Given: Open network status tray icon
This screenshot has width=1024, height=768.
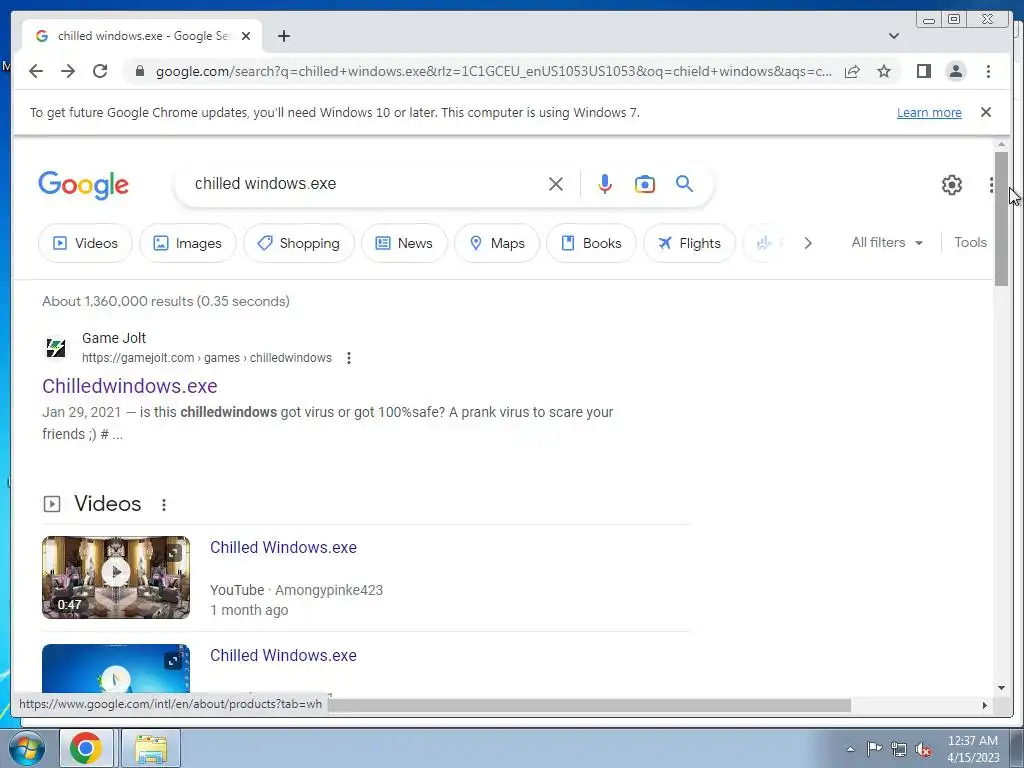Looking at the screenshot, I should 899,749.
